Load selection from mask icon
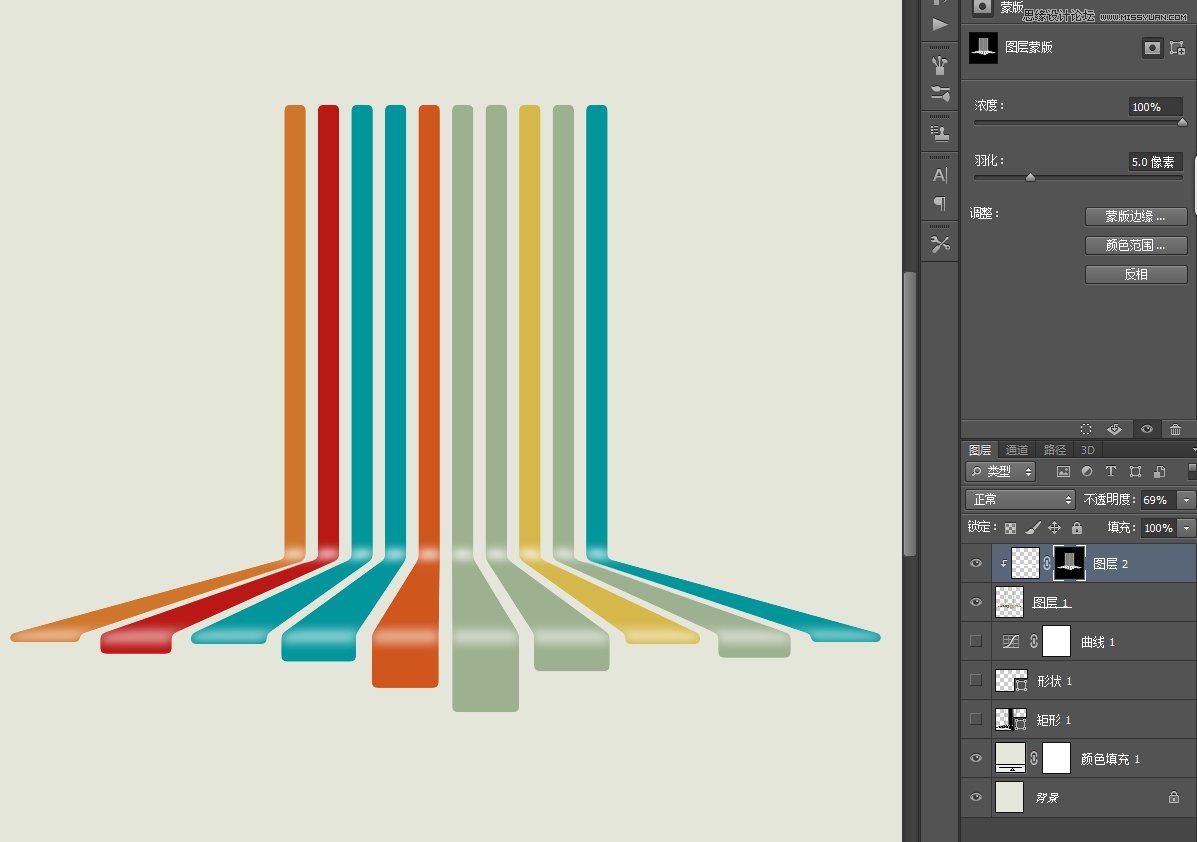1197x842 pixels. [1086, 430]
